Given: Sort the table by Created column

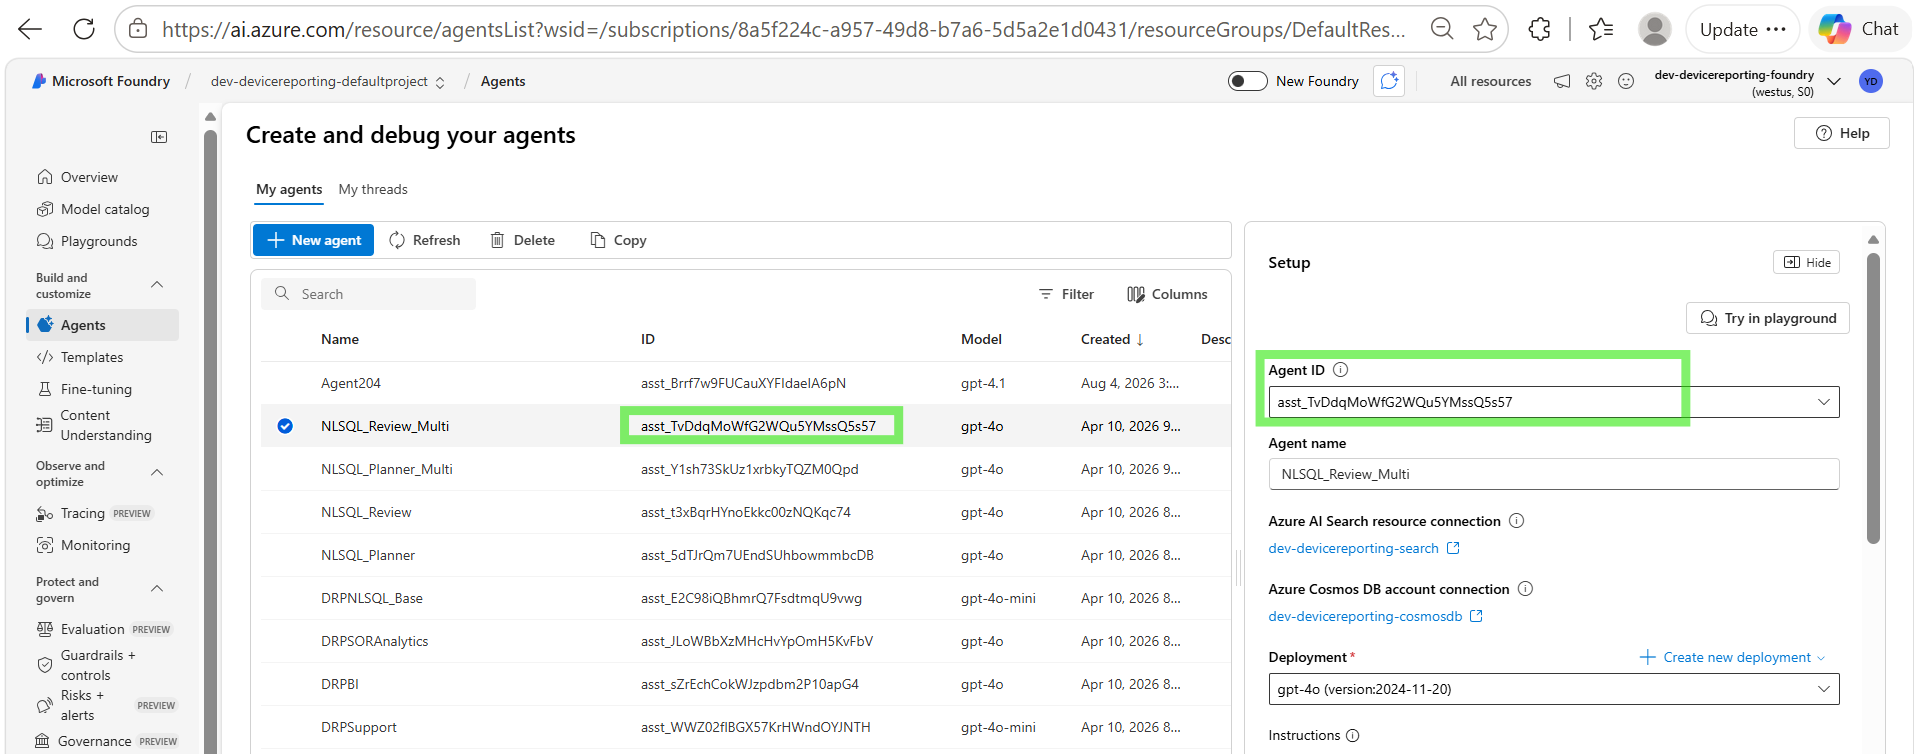Looking at the screenshot, I should coord(1112,339).
